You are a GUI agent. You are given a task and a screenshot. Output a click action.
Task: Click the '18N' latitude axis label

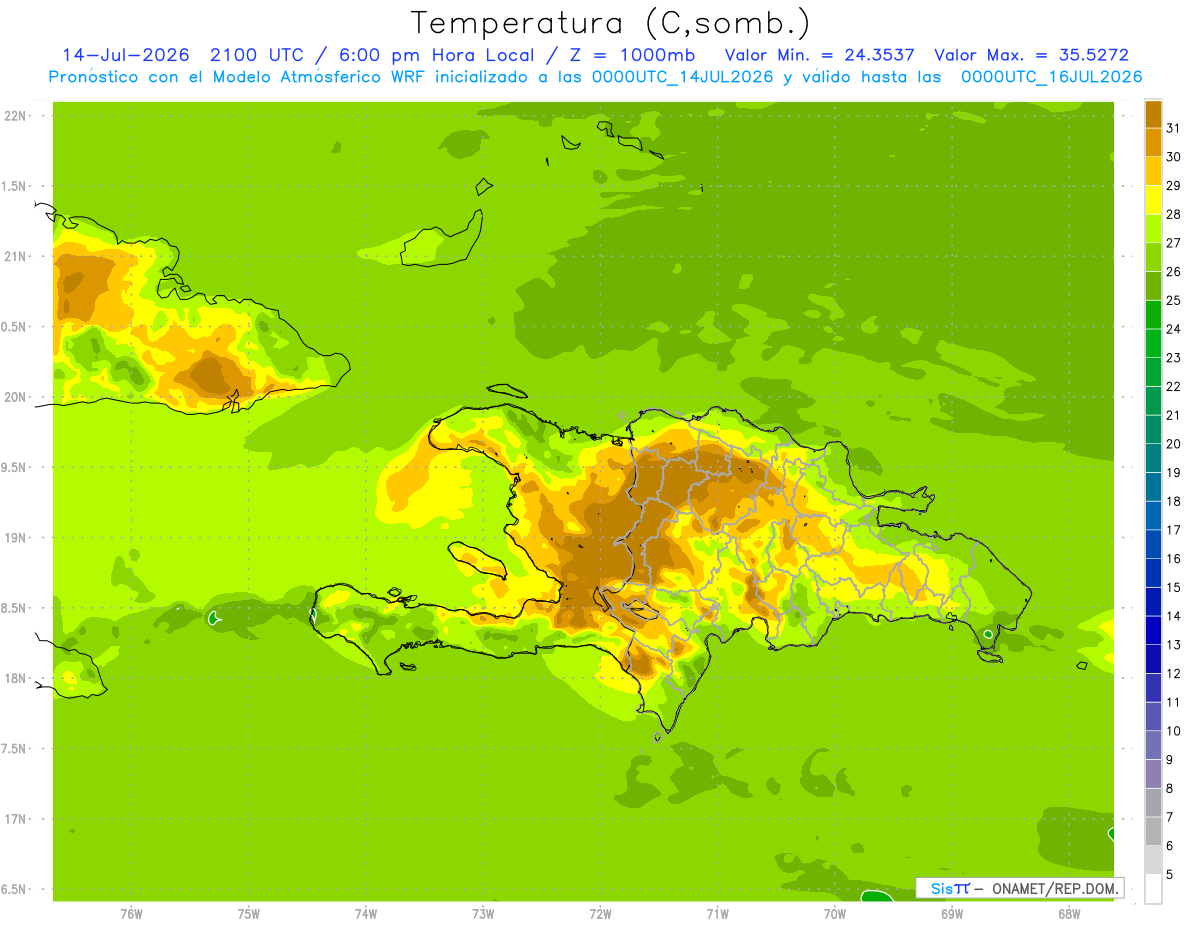[16, 678]
